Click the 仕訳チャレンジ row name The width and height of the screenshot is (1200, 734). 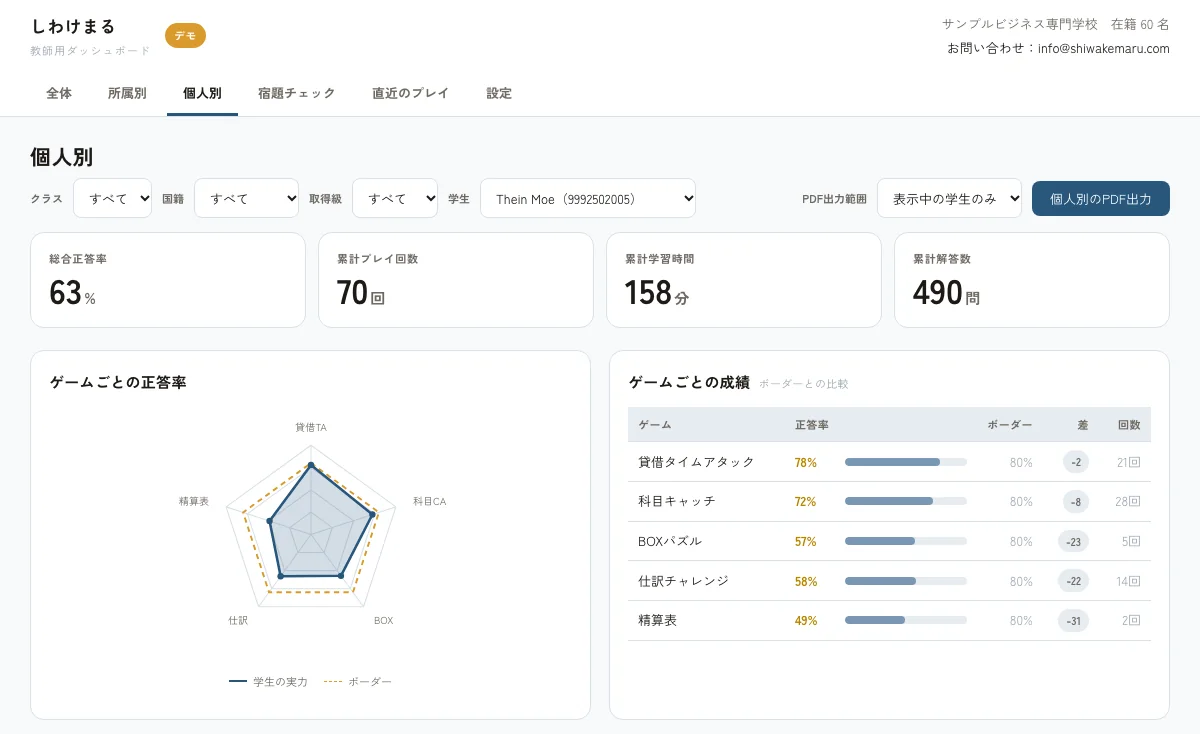(683, 581)
